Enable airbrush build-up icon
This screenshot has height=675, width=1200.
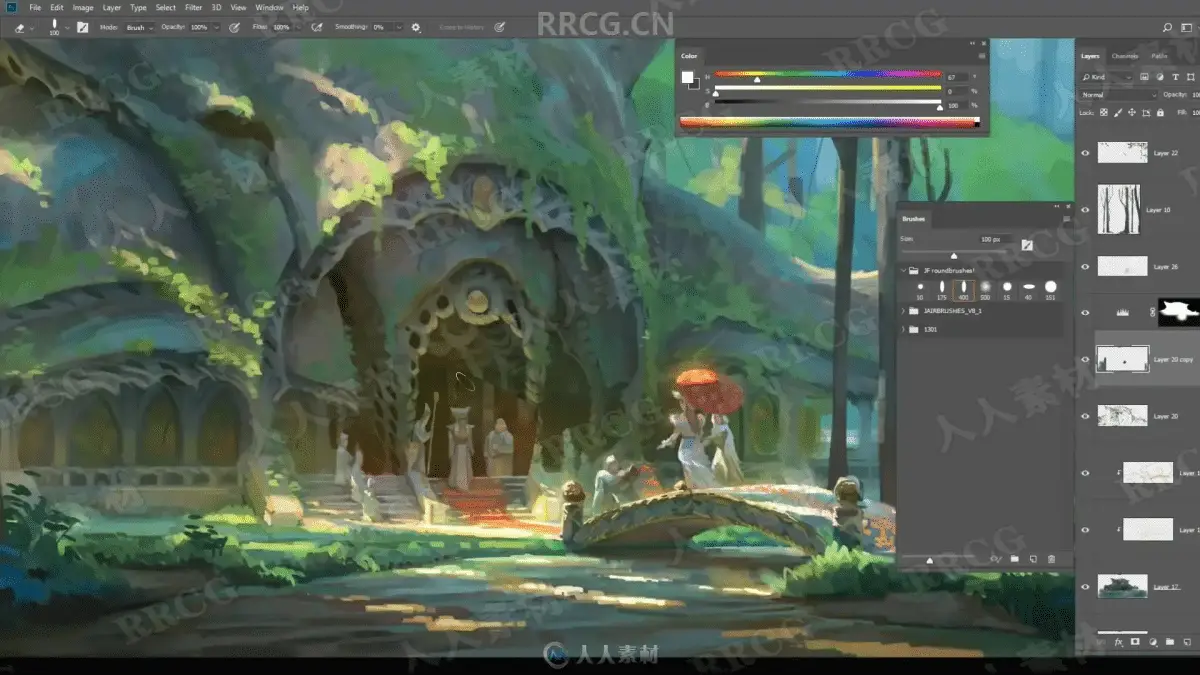[x=316, y=27]
